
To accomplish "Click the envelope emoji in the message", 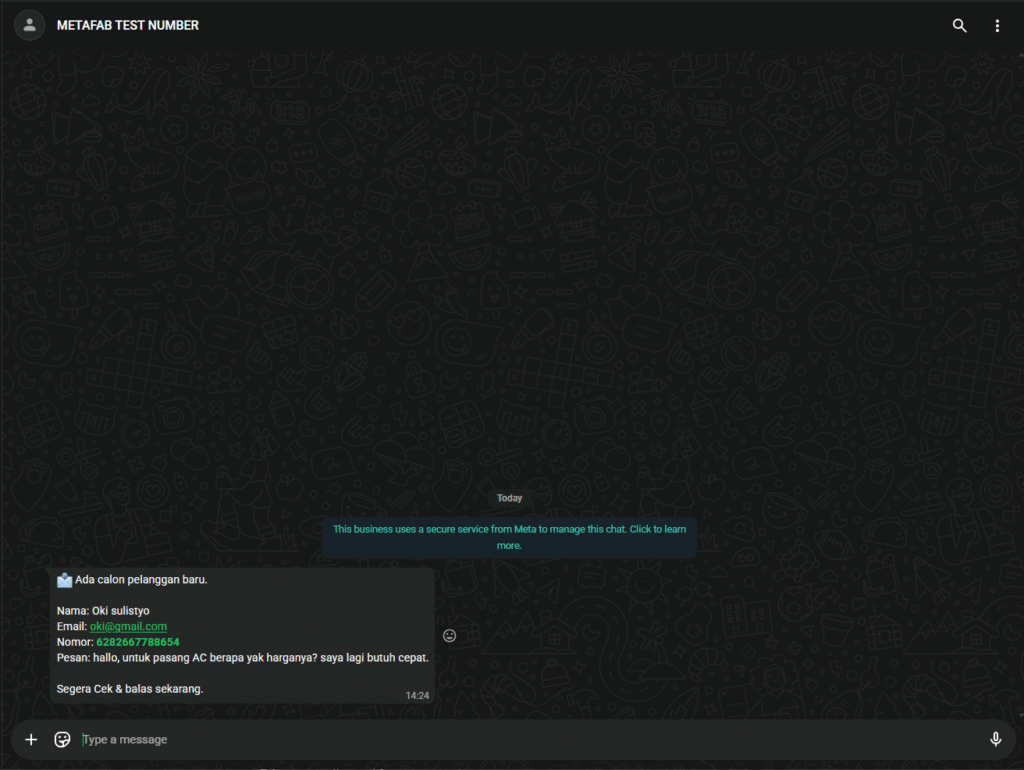I will [x=65, y=580].
